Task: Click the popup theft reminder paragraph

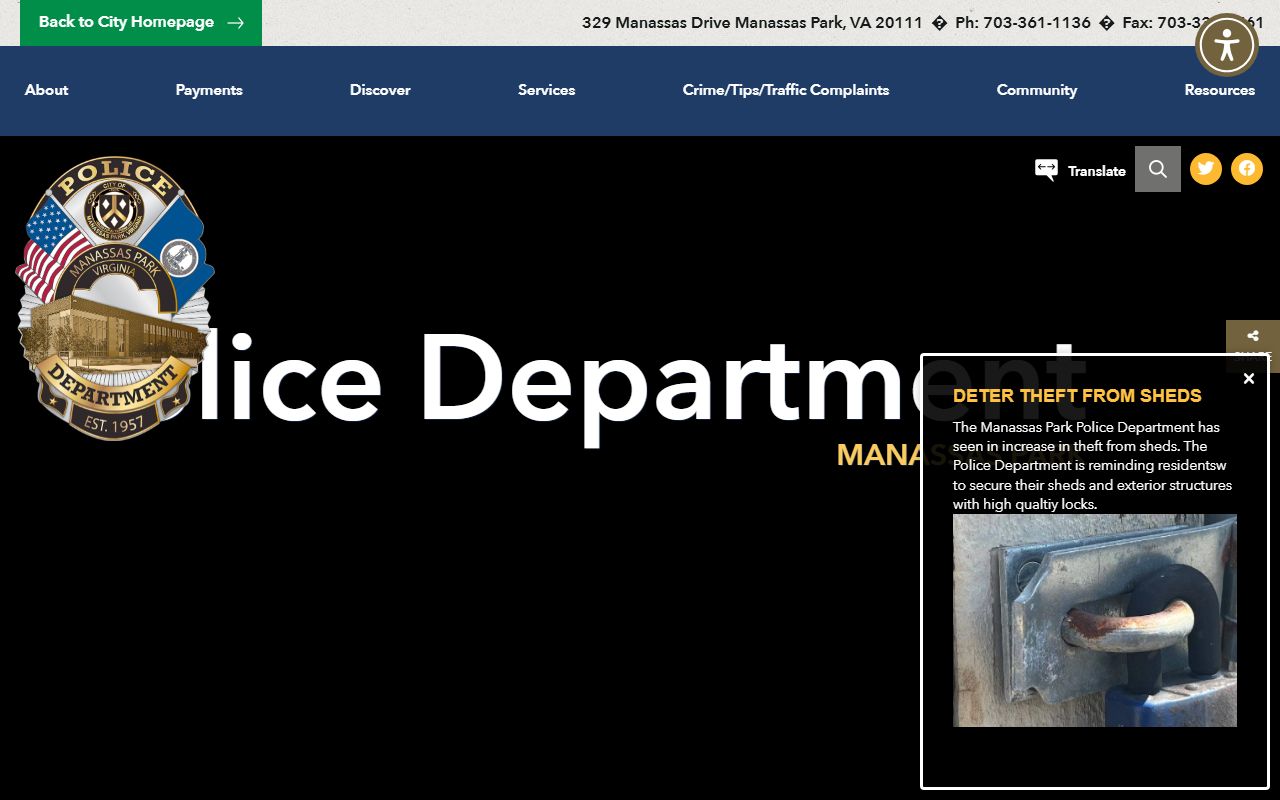Action: (x=1092, y=465)
